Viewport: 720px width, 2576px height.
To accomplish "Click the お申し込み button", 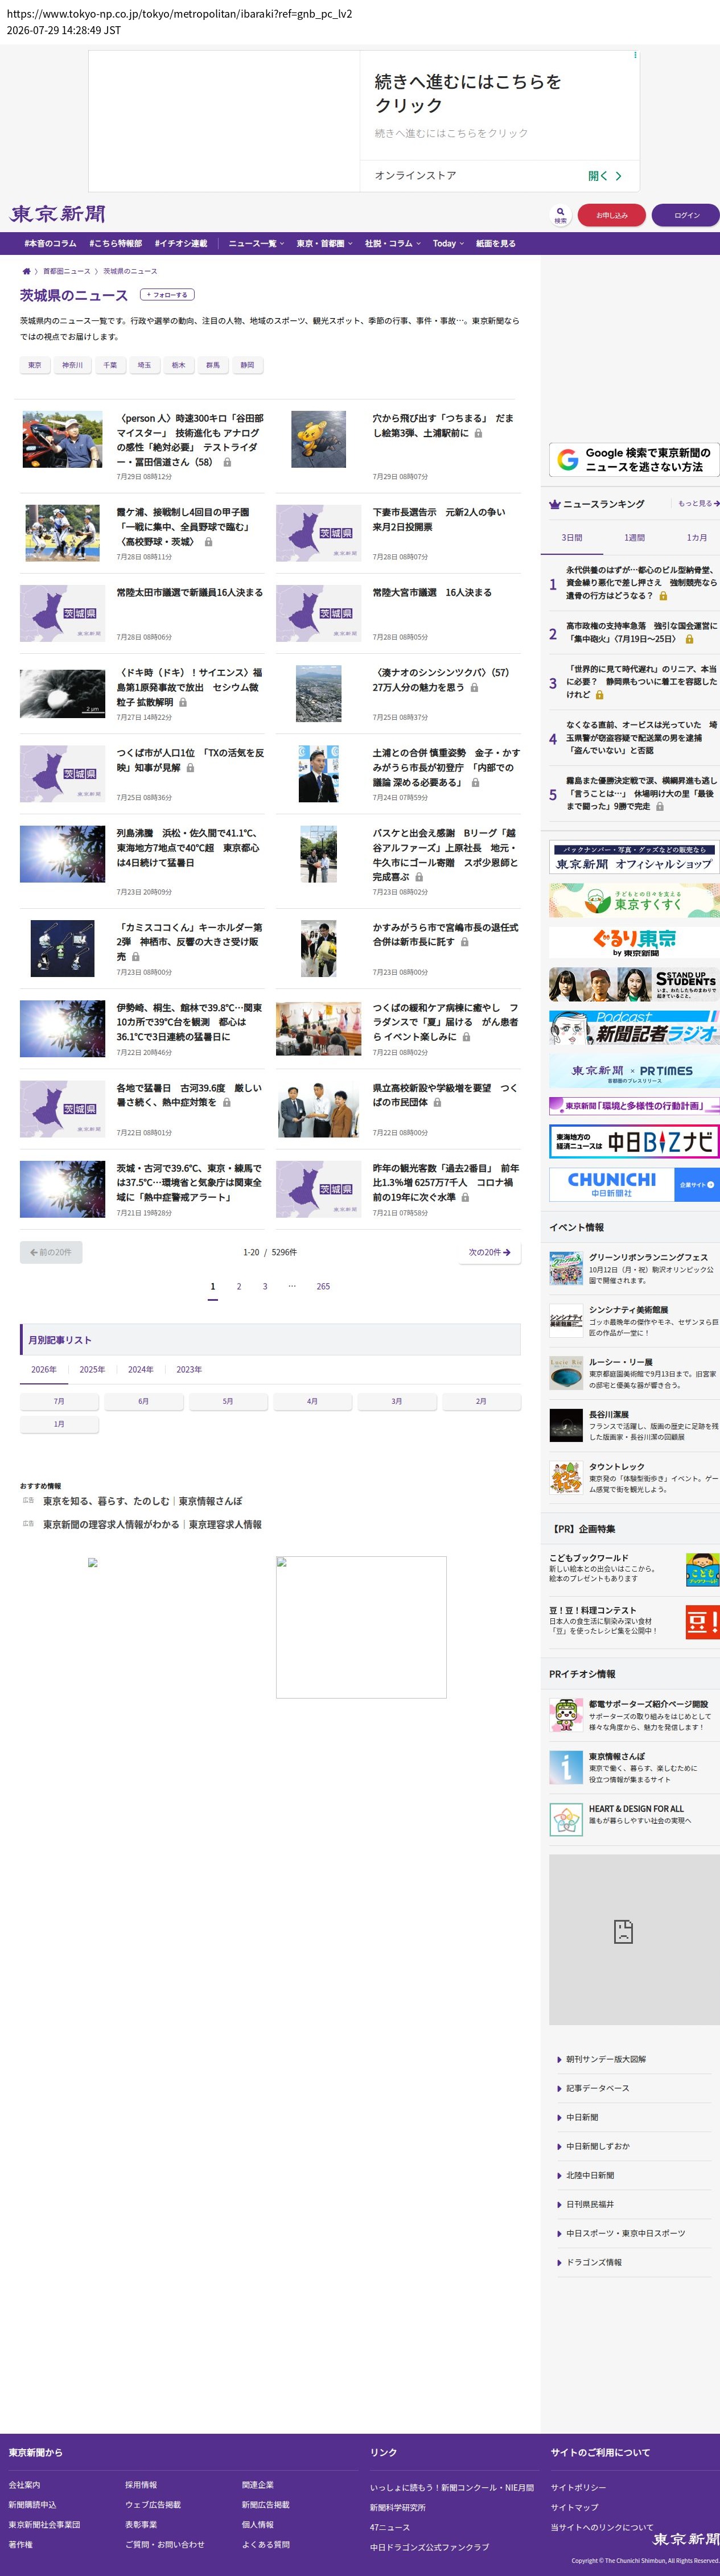I will pyautogui.click(x=612, y=215).
